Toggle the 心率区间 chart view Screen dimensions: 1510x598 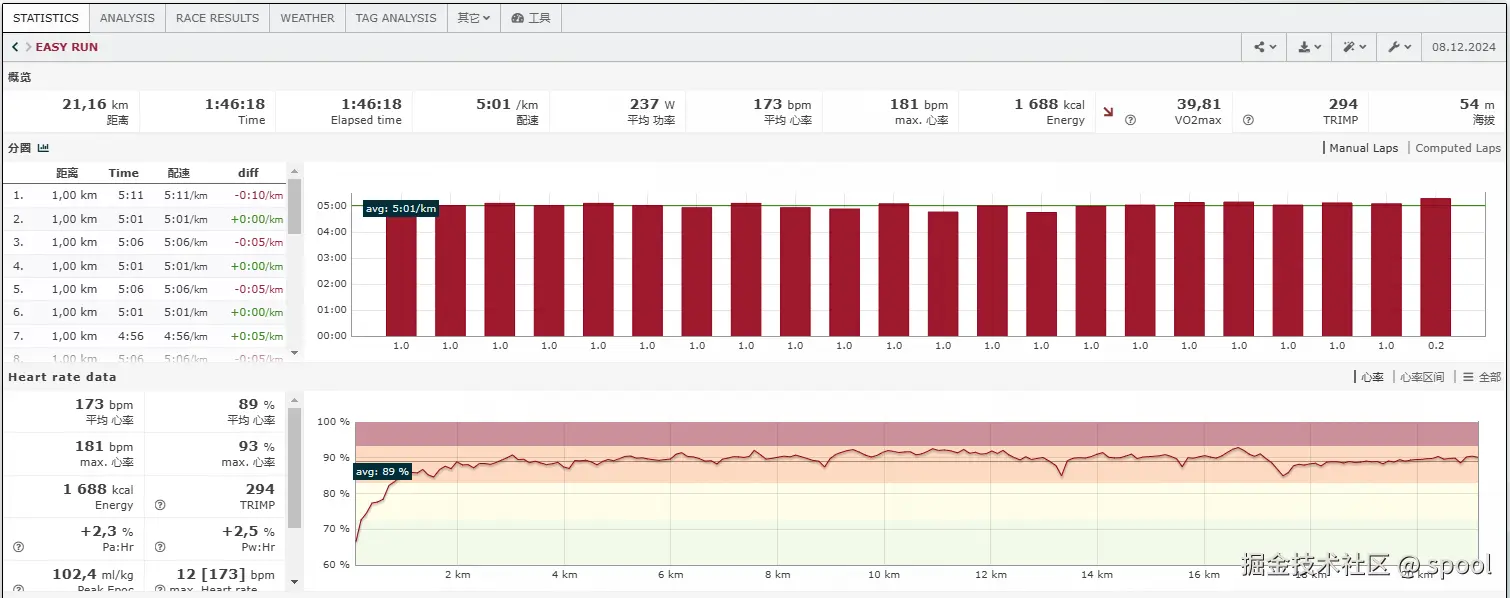click(1421, 377)
